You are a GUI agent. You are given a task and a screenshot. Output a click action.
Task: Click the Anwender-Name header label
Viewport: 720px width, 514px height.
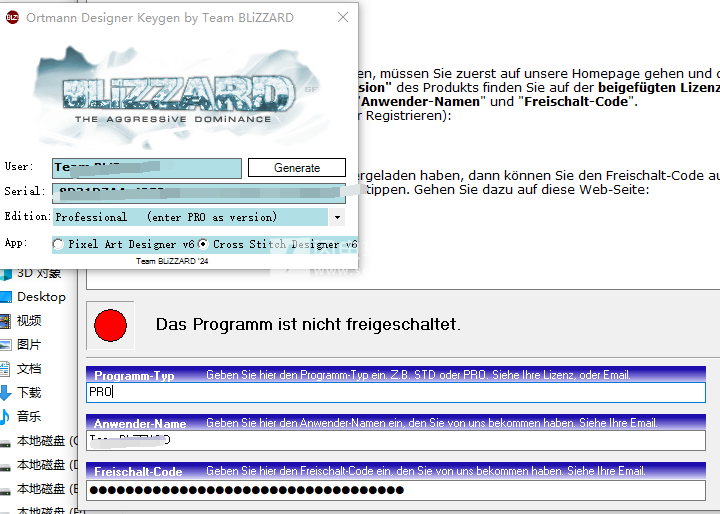(140, 424)
